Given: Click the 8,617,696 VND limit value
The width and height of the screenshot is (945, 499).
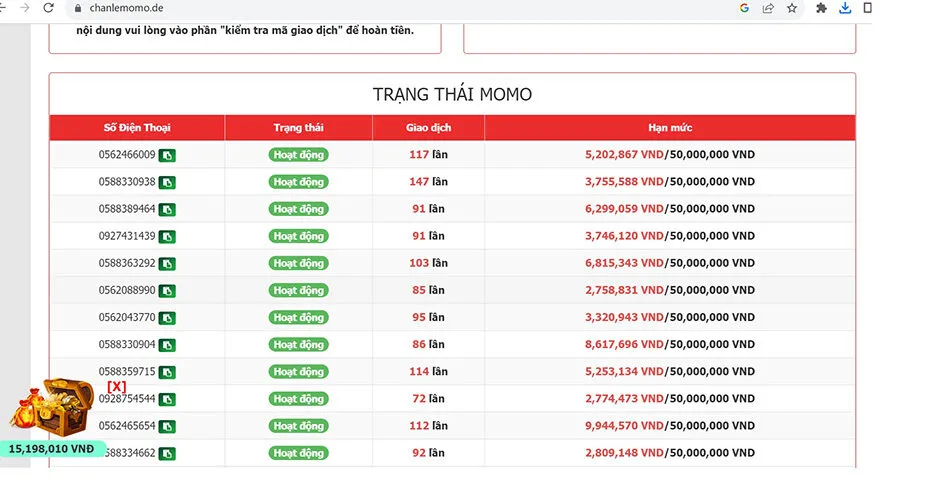Looking at the screenshot, I should 624,345.
